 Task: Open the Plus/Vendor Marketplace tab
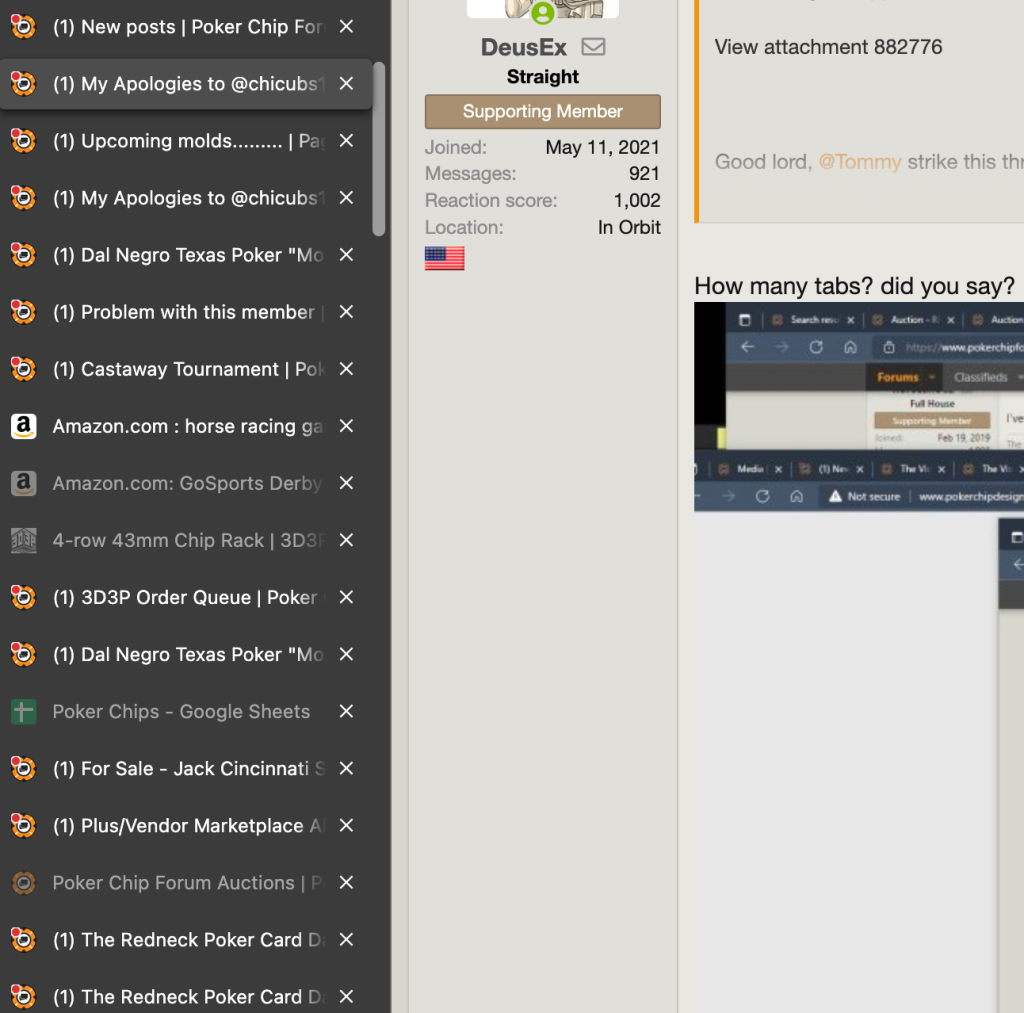pyautogui.click(x=186, y=826)
